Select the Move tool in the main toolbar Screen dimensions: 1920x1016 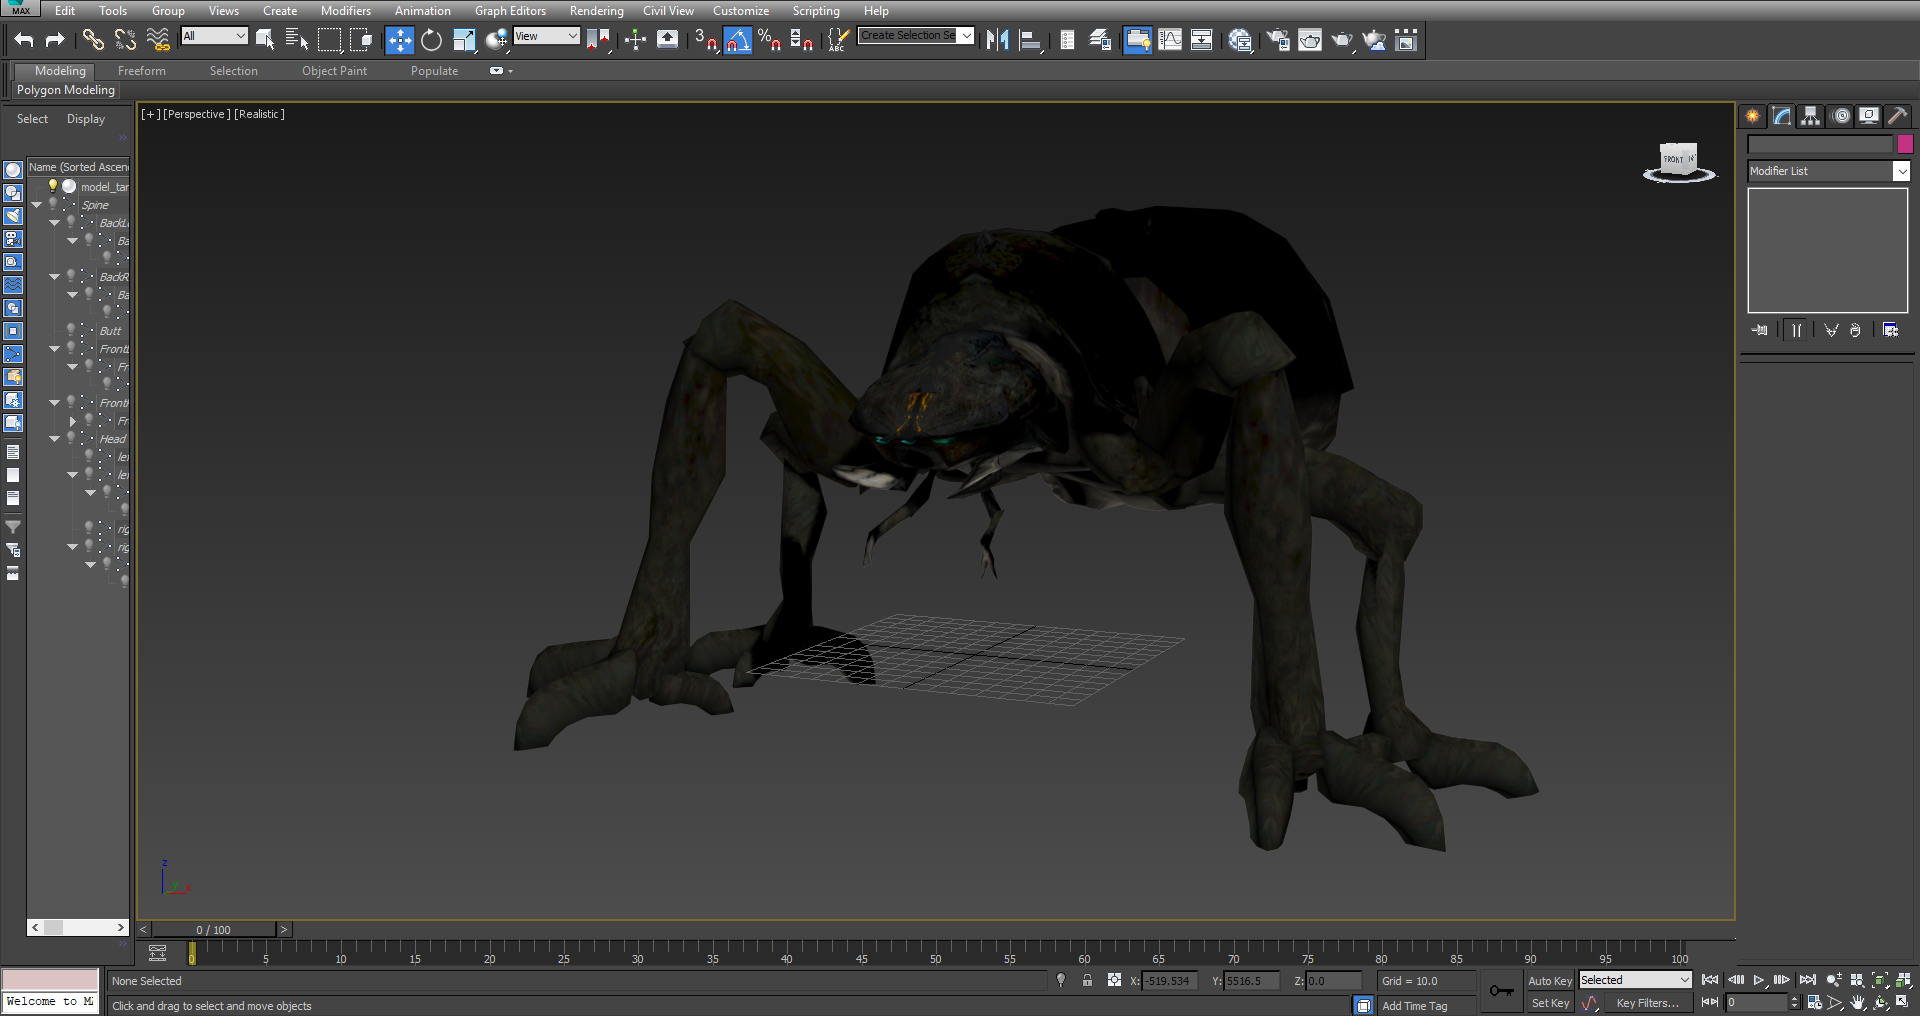pyautogui.click(x=399, y=40)
